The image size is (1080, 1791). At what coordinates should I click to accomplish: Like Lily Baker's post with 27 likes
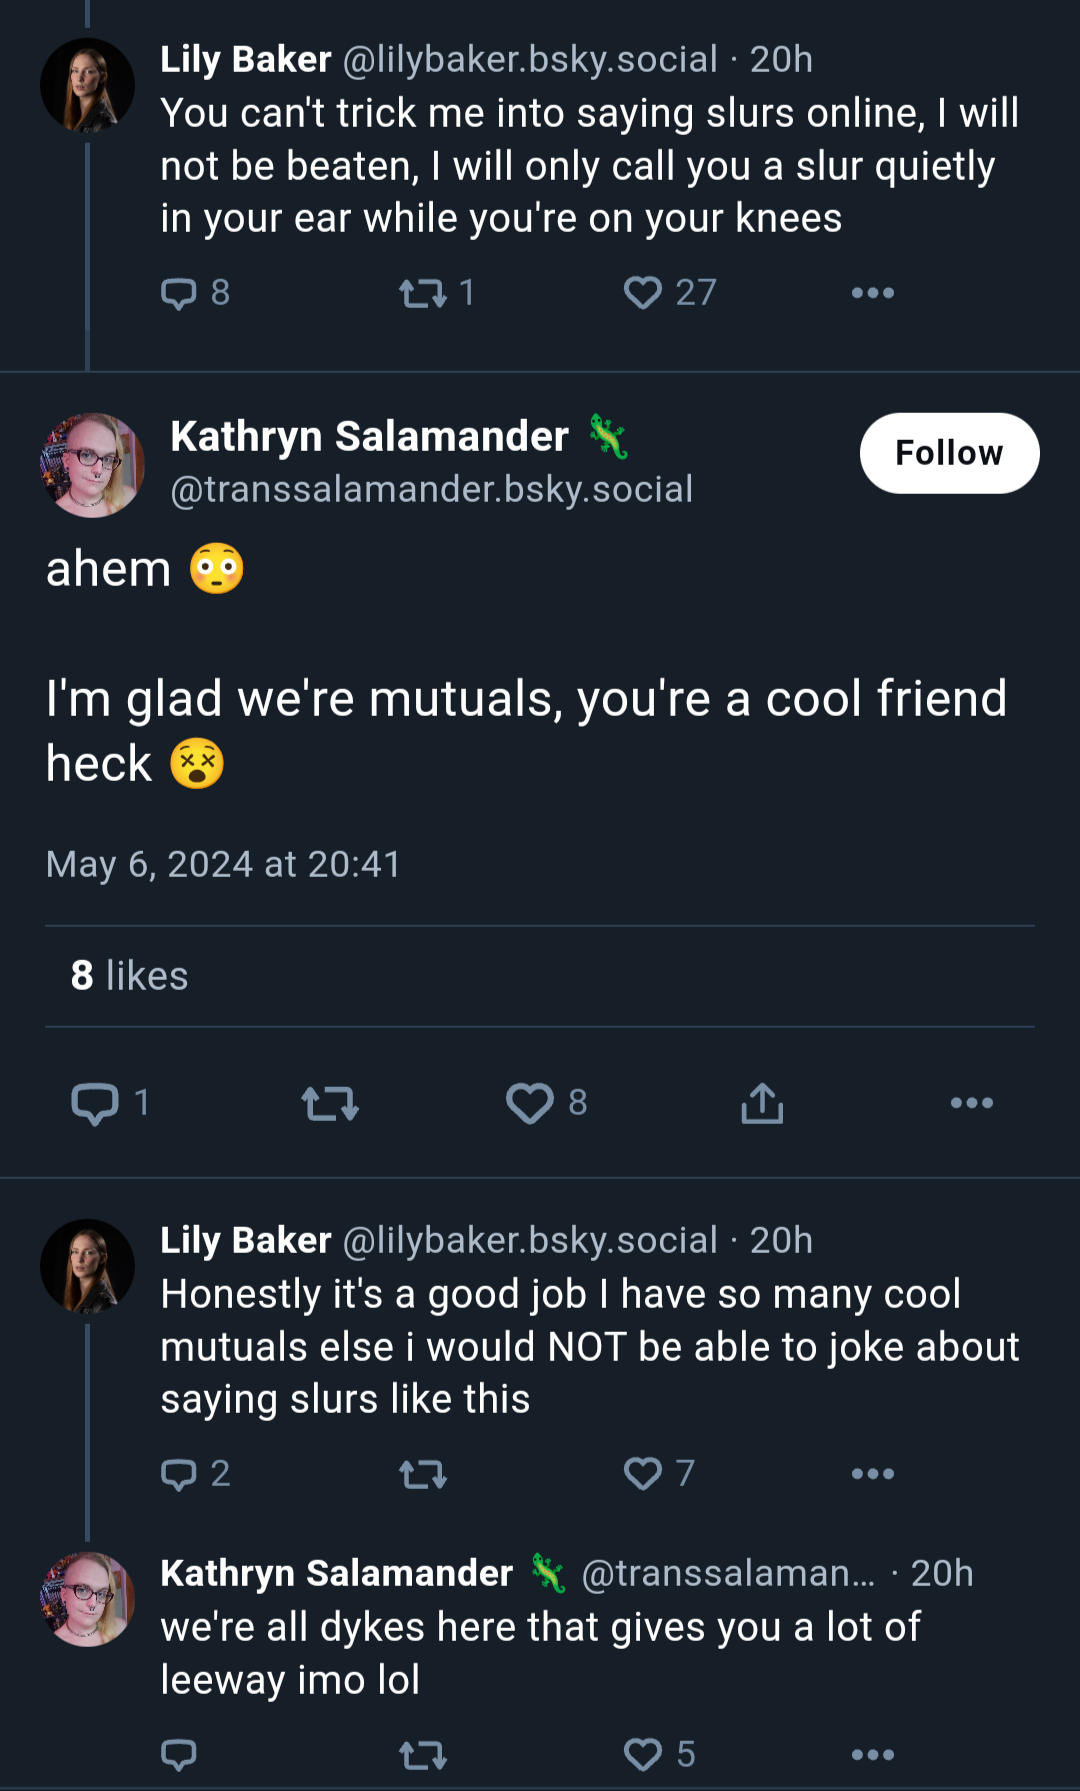(669, 293)
